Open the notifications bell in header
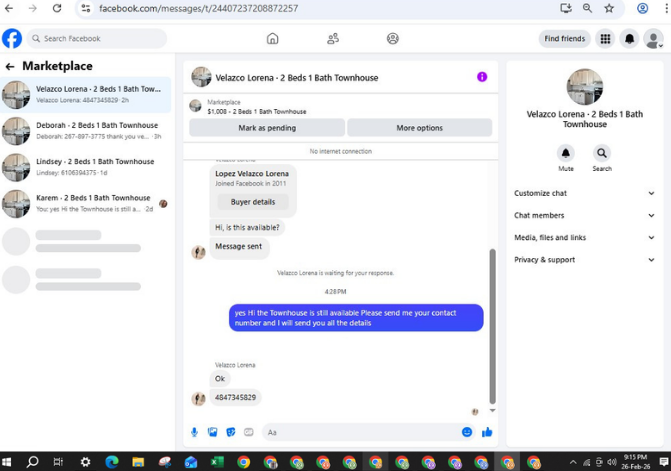This screenshot has width=671, height=471. click(629, 39)
